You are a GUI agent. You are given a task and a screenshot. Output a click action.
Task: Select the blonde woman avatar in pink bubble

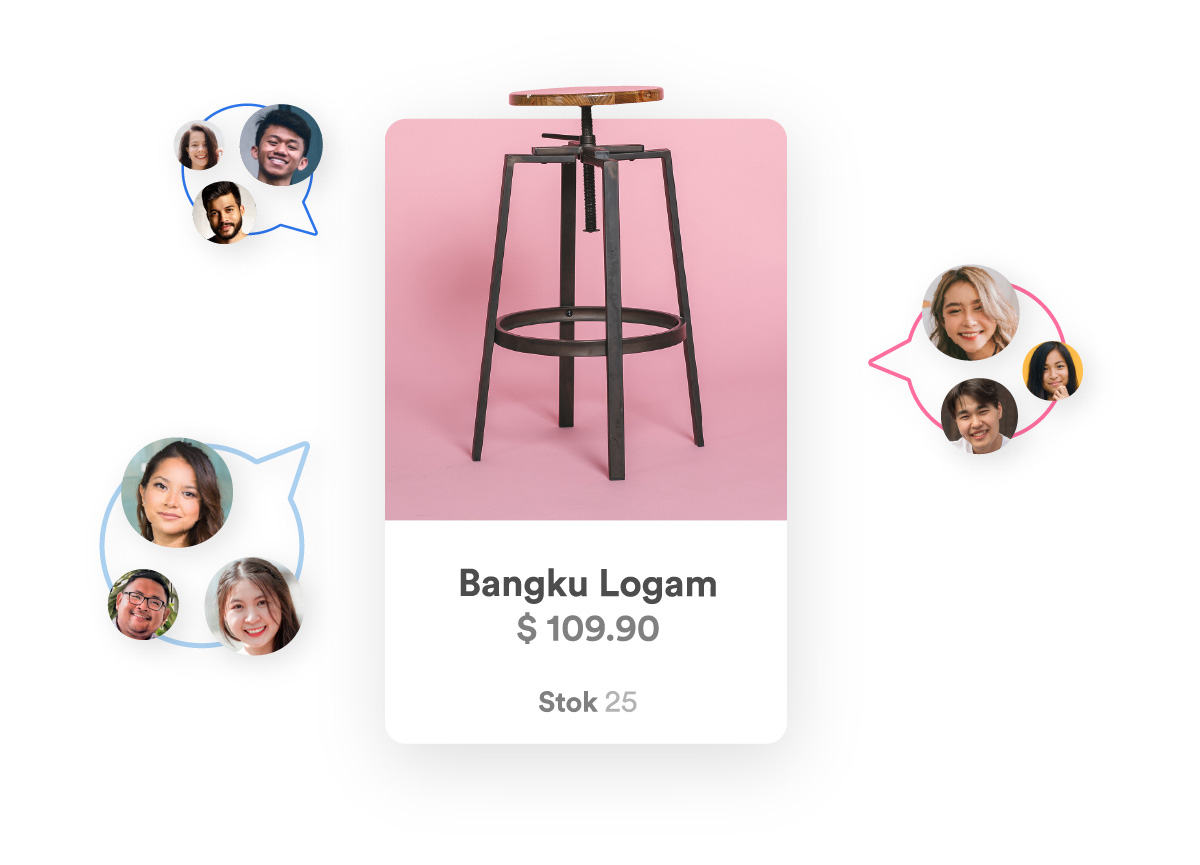point(971,312)
